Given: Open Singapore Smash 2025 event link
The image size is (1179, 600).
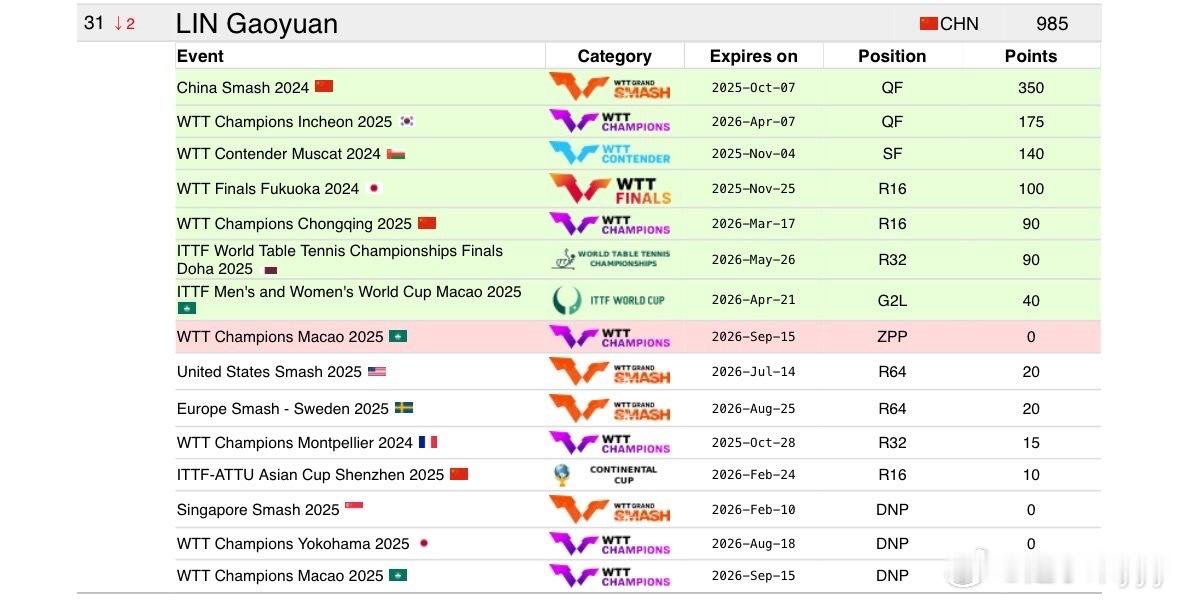Looking at the screenshot, I should pos(258,510).
